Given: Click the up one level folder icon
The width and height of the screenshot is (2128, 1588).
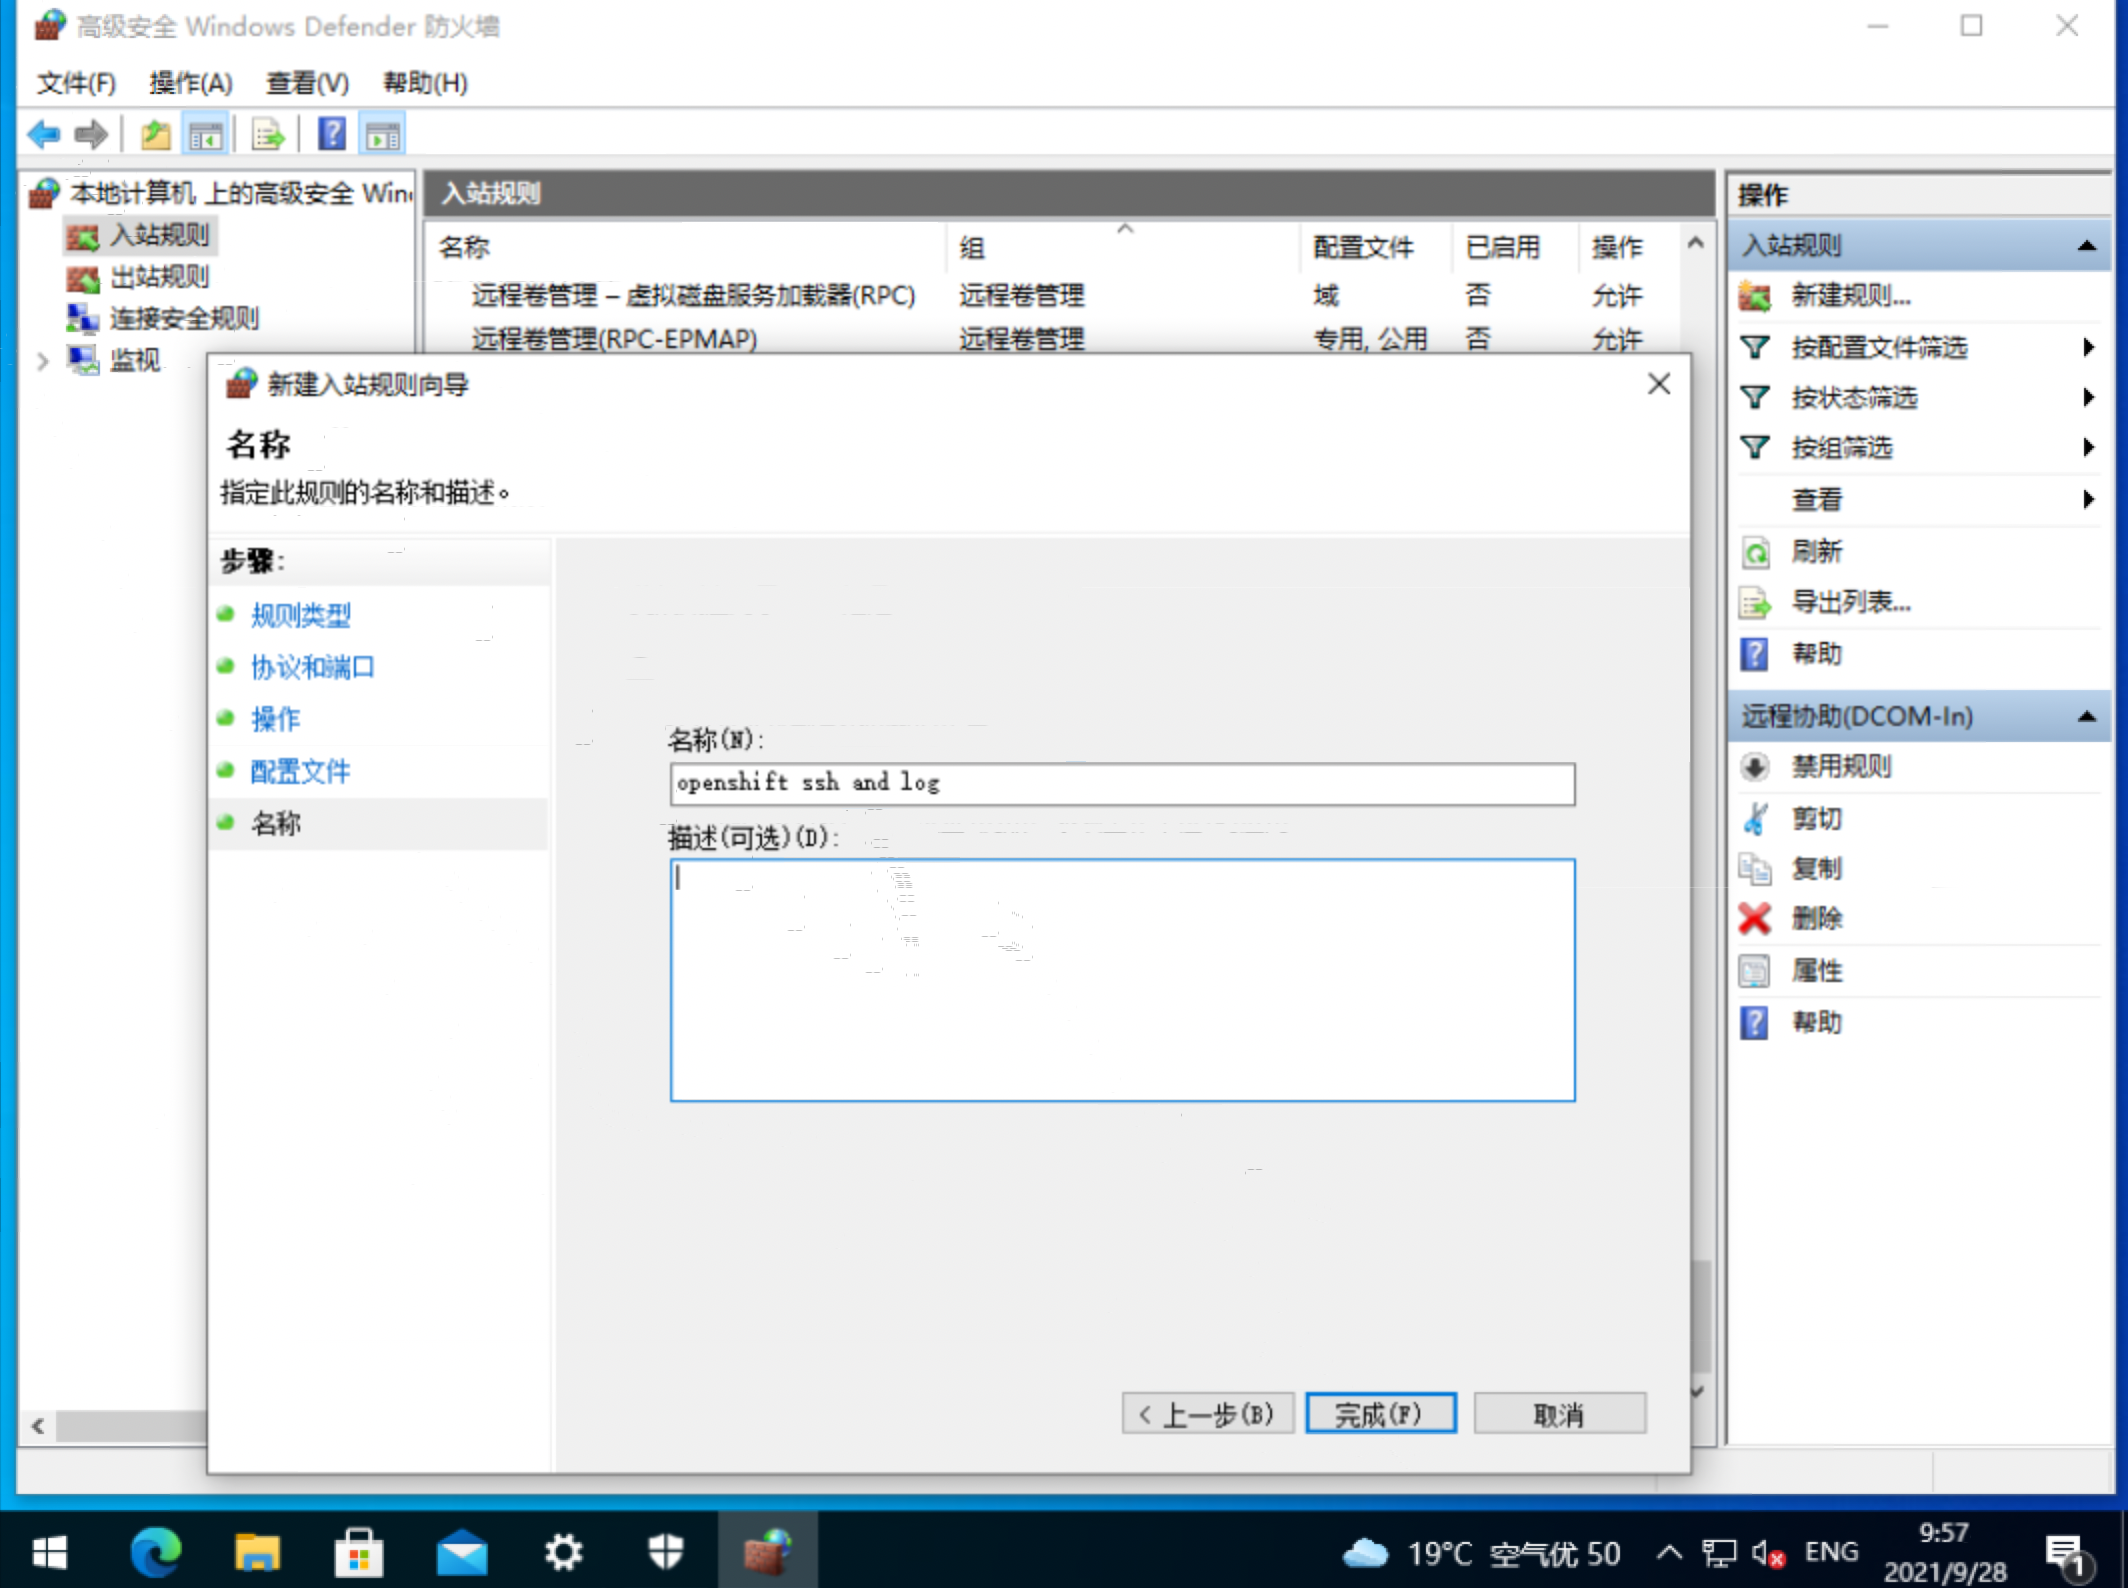Looking at the screenshot, I should click(155, 134).
